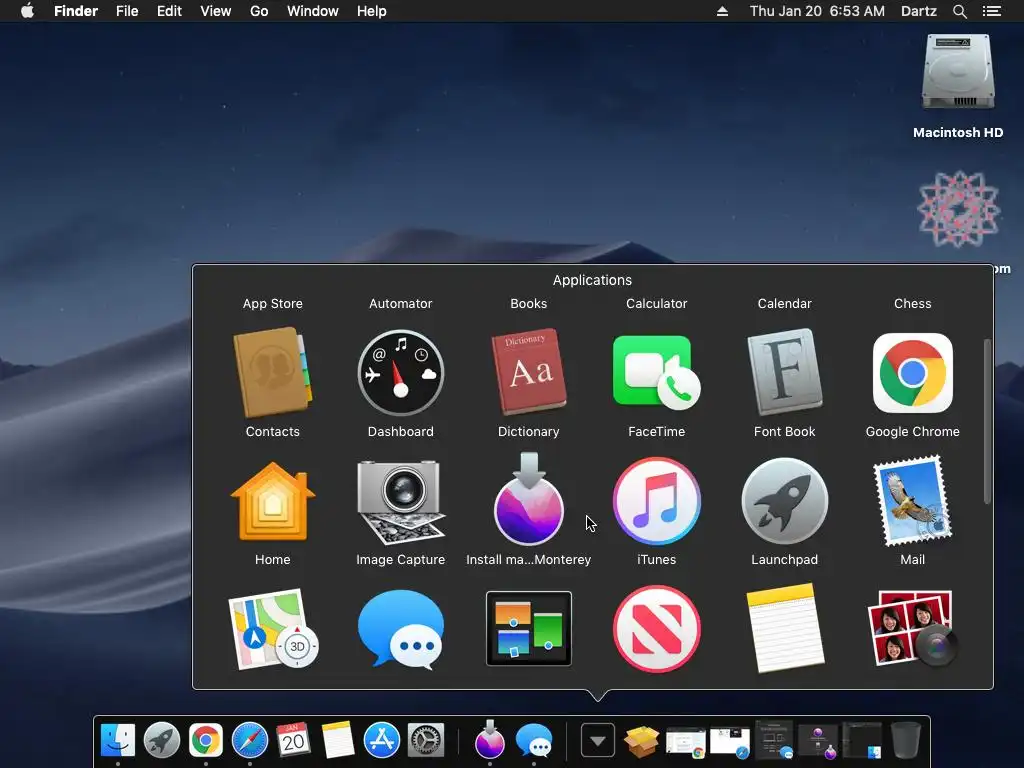Open Trash in the Dock

(x=906, y=739)
